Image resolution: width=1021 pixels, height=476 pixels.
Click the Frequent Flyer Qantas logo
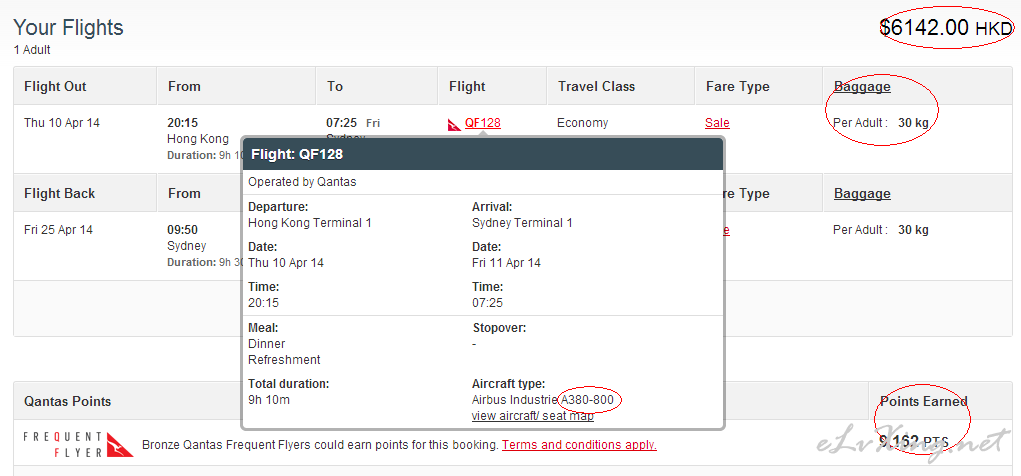coord(78,444)
